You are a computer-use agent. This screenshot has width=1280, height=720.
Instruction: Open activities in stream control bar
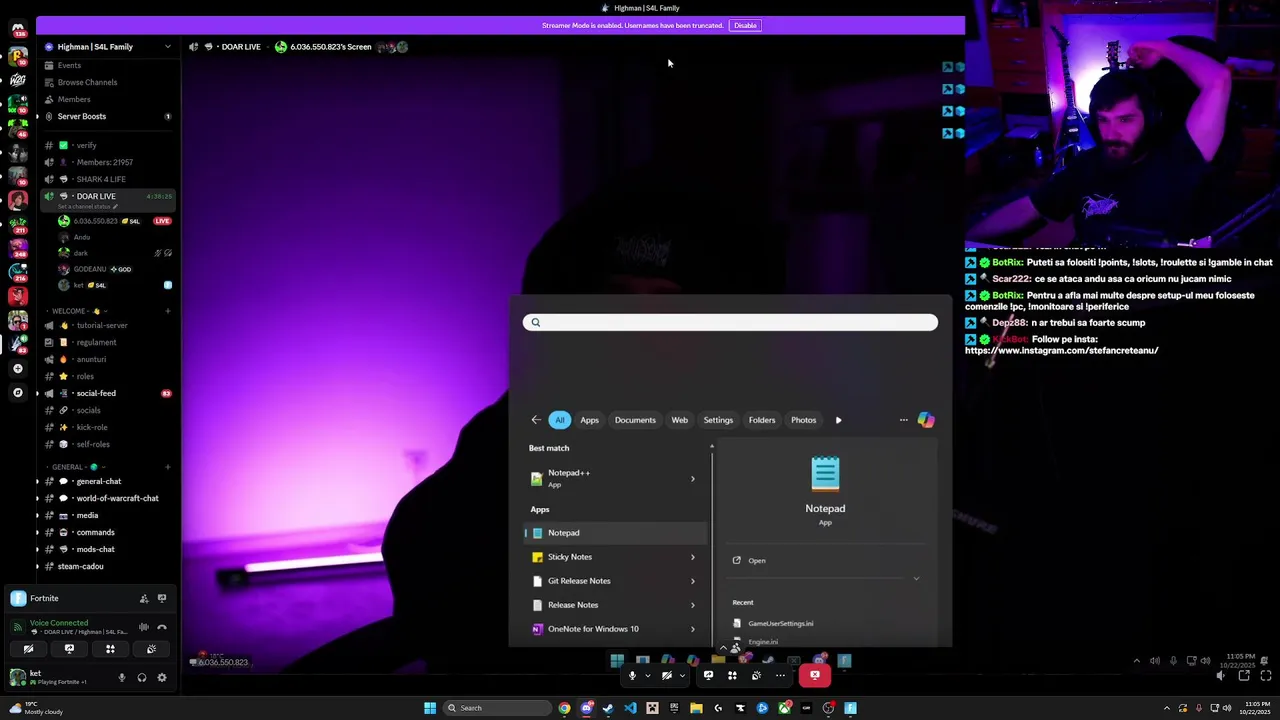tap(732, 675)
